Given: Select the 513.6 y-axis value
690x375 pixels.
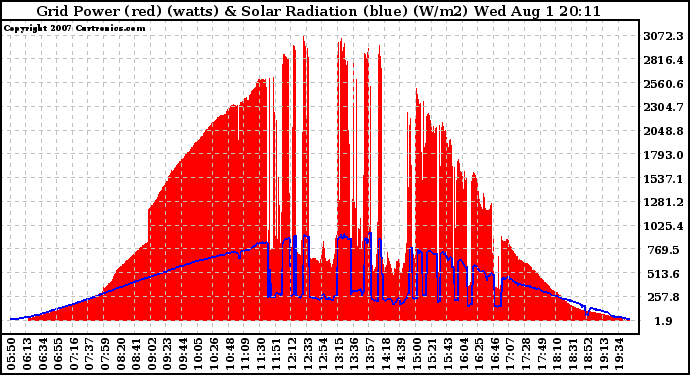Looking at the screenshot, I should [x=665, y=274].
